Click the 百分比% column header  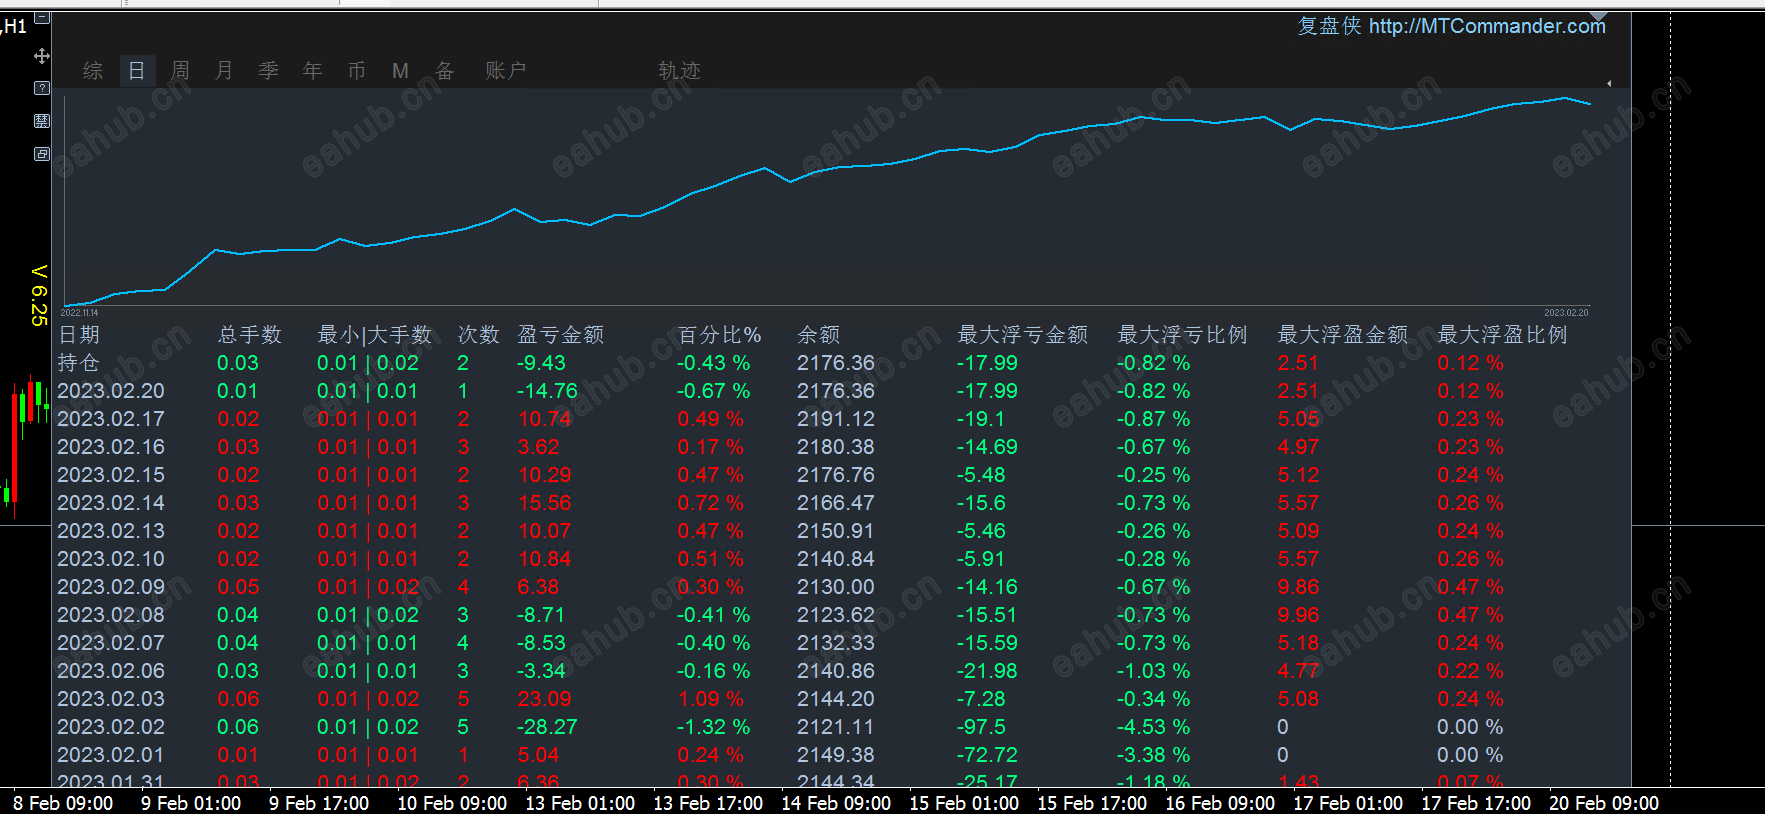(719, 335)
